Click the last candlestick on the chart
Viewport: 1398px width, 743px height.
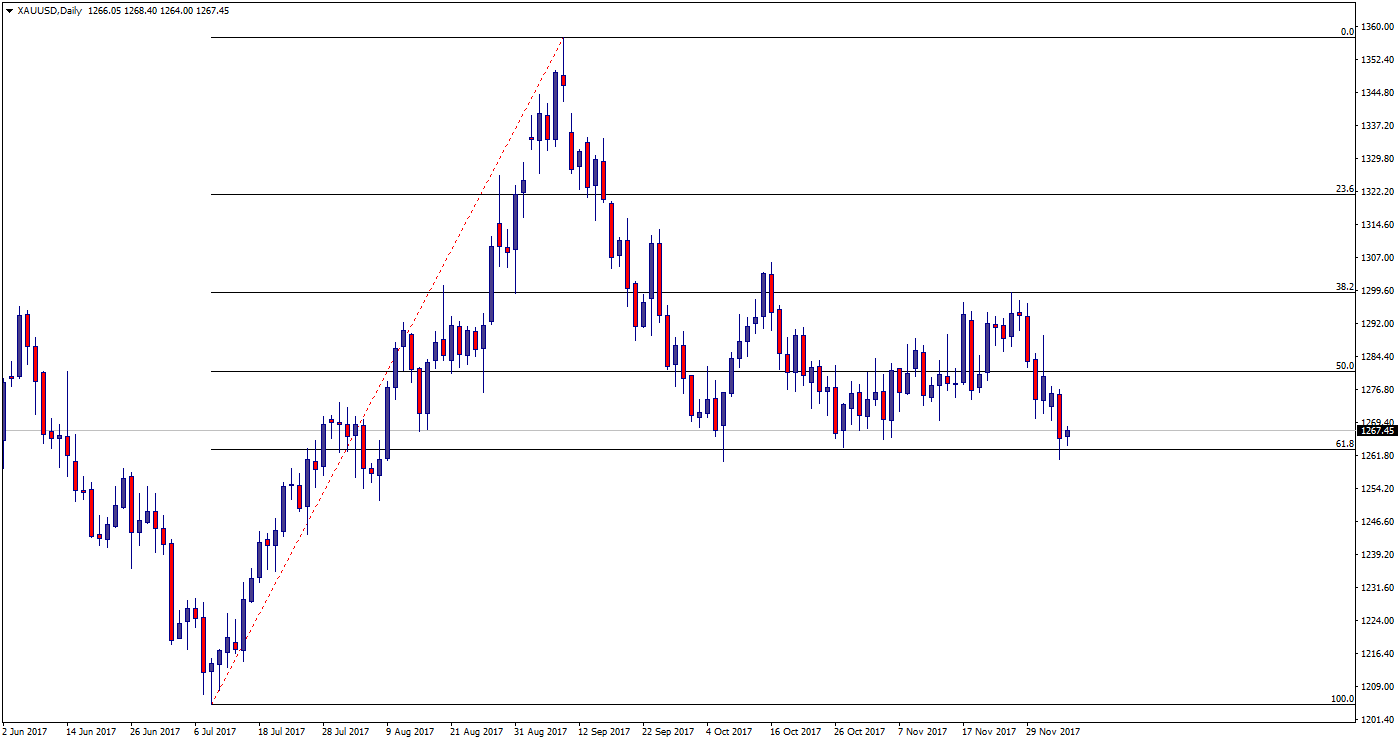pyautogui.click(x=1067, y=434)
